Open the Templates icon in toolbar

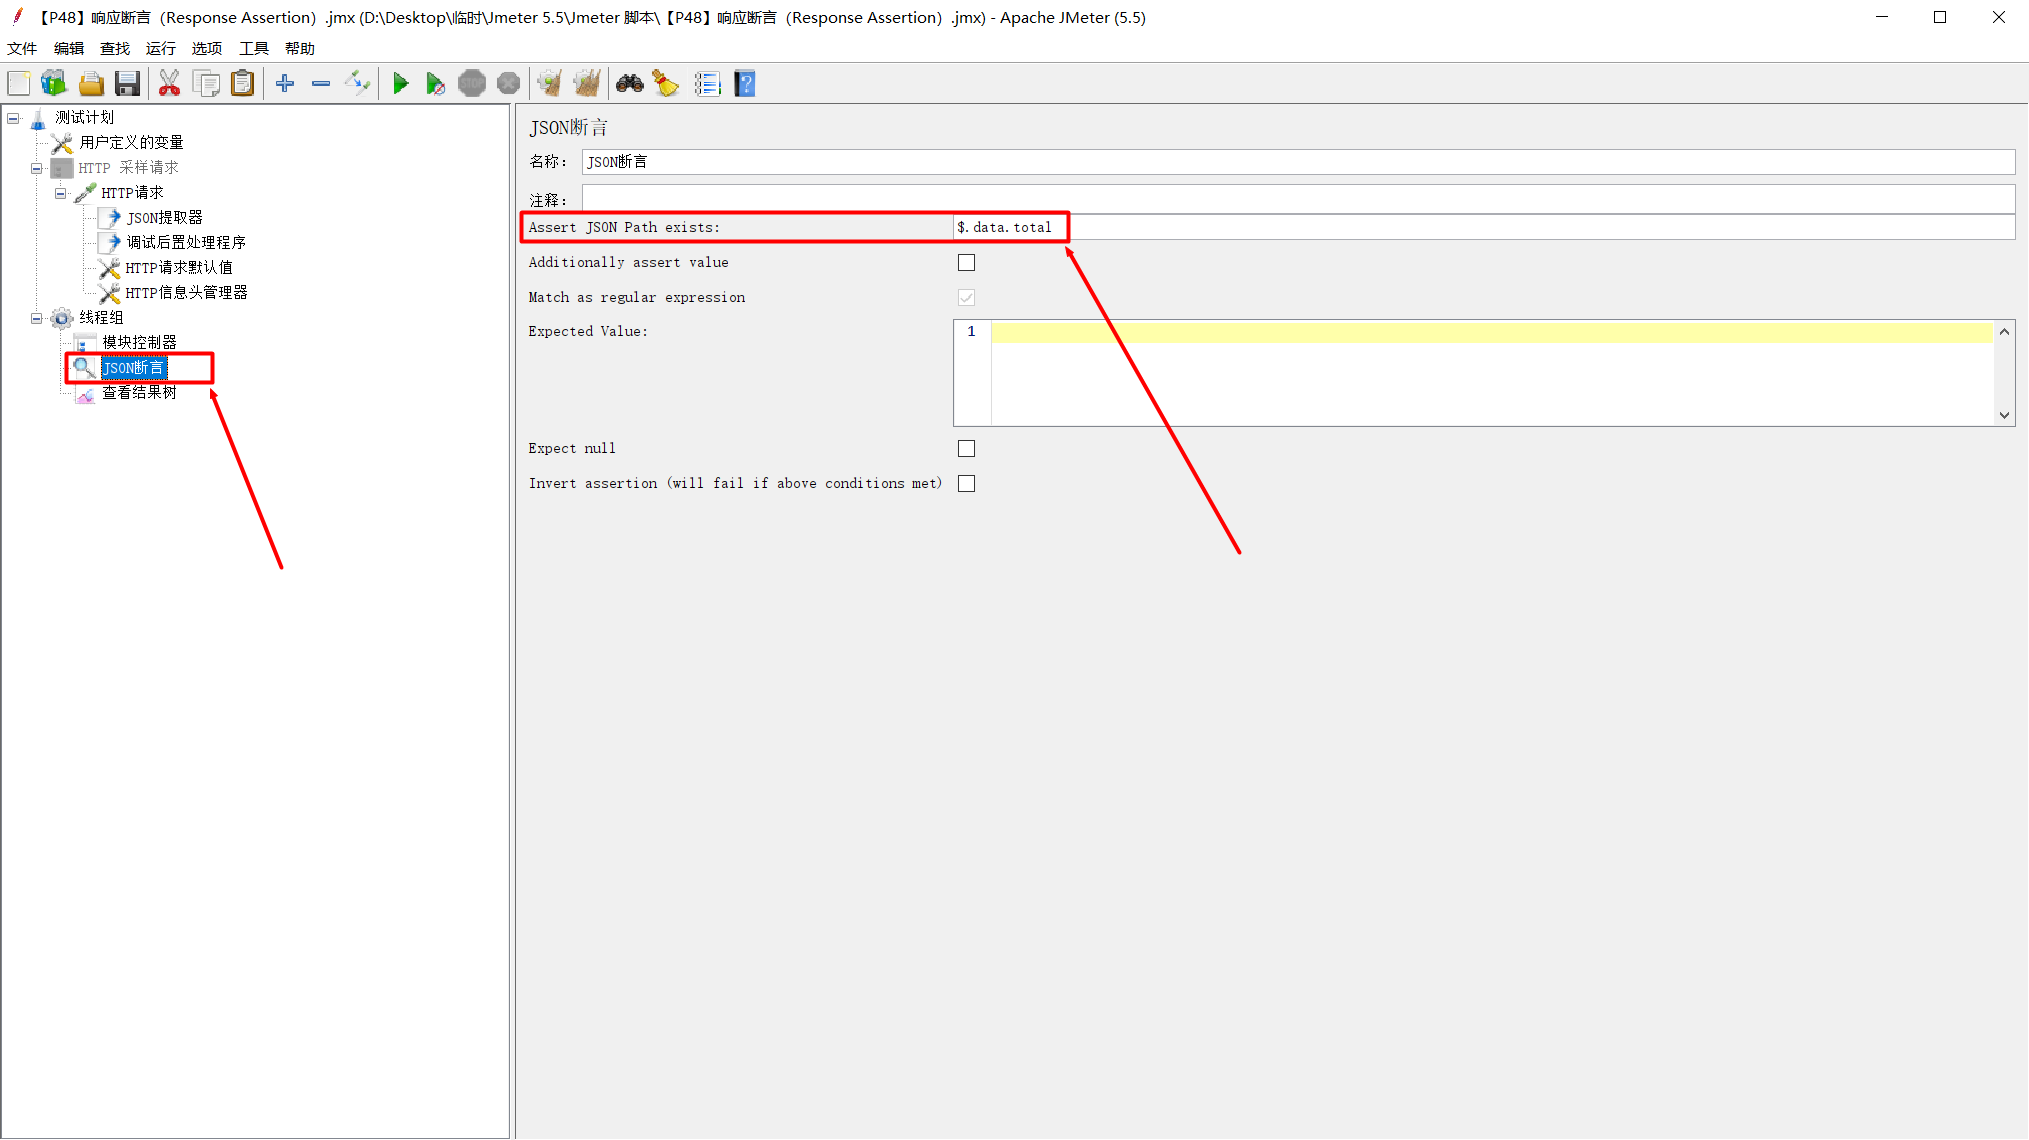click(x=54, y=84)
